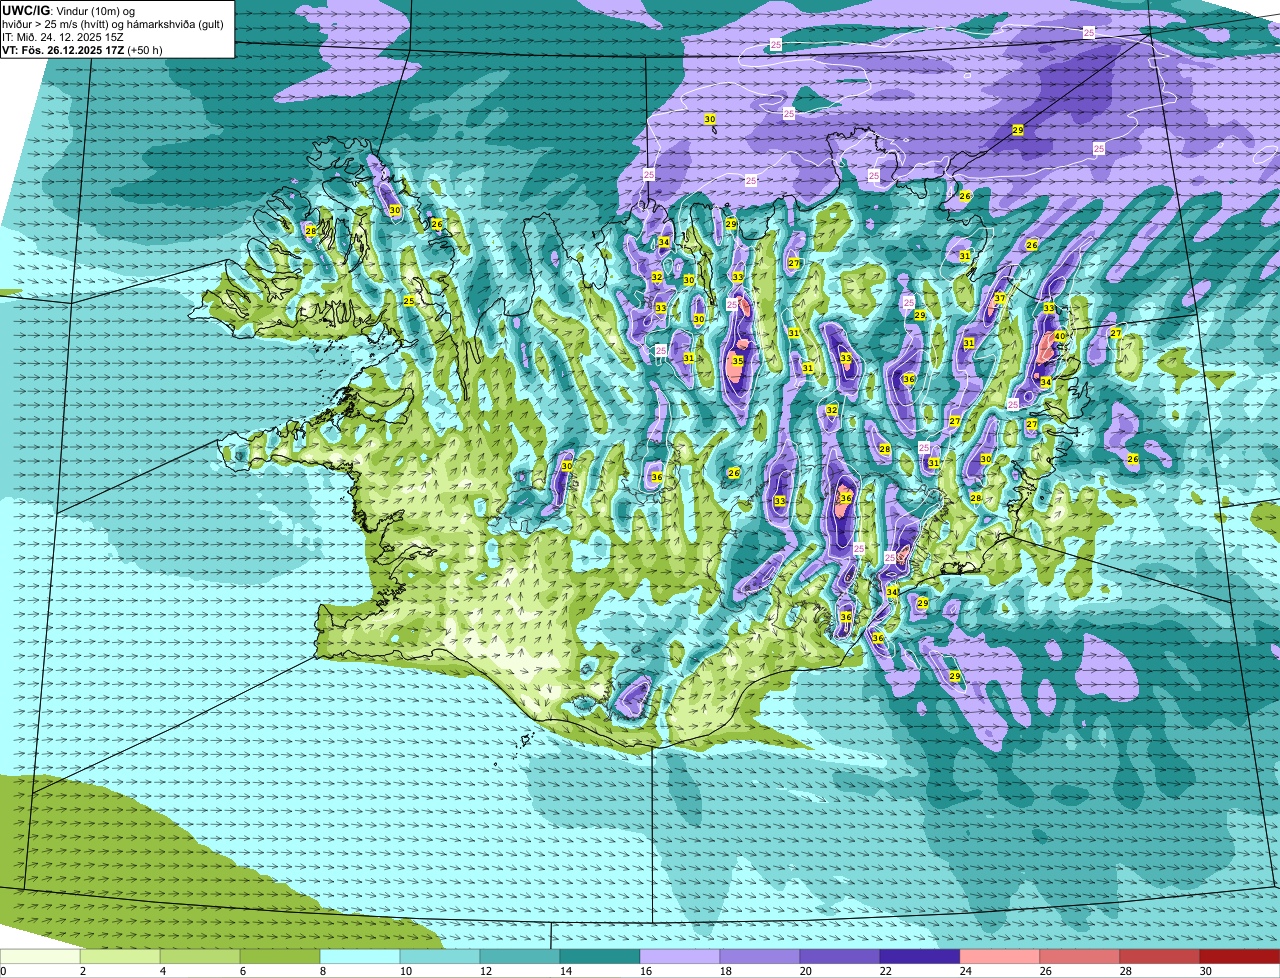
Task: Click the initial time 'IT: Mið. 24. 12. 2025 15Z'
Action: 64,37
